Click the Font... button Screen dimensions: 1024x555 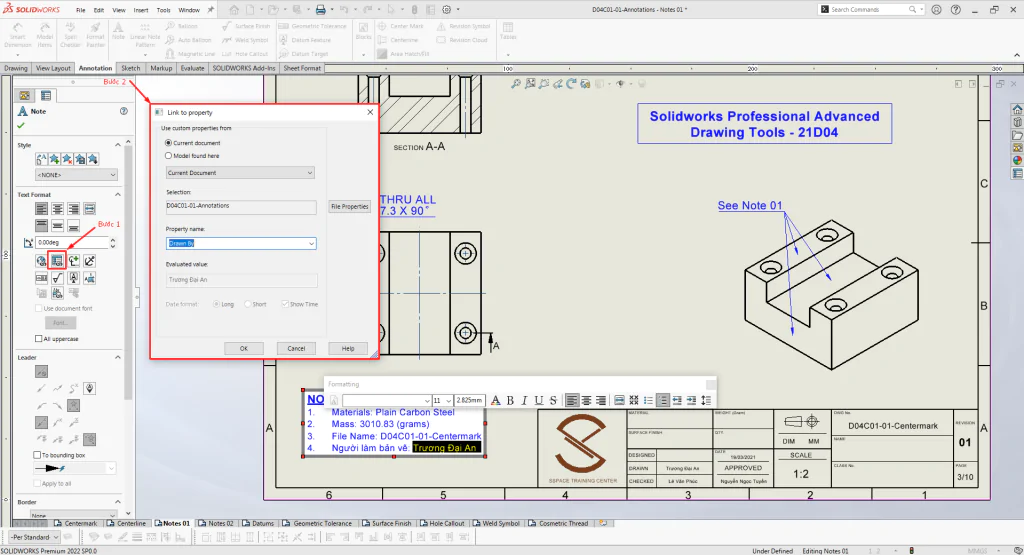[x=60, y=323]
